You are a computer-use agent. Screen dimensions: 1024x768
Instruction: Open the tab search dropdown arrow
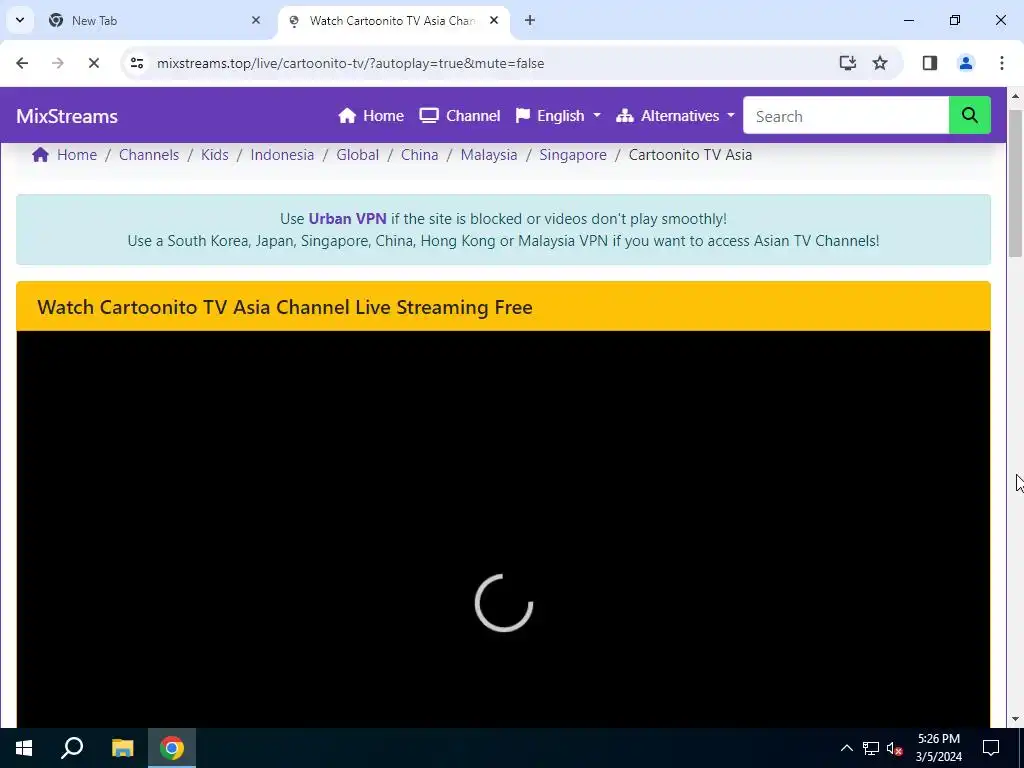pos(20,20)
